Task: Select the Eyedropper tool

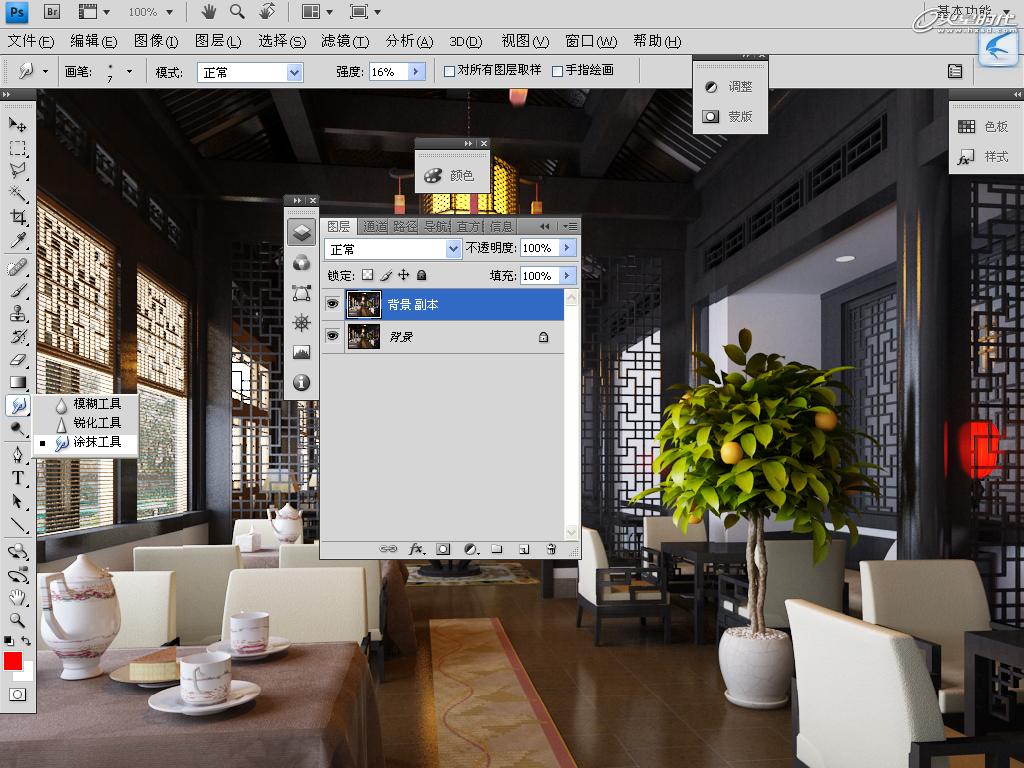Action: [x=18, y=240]
